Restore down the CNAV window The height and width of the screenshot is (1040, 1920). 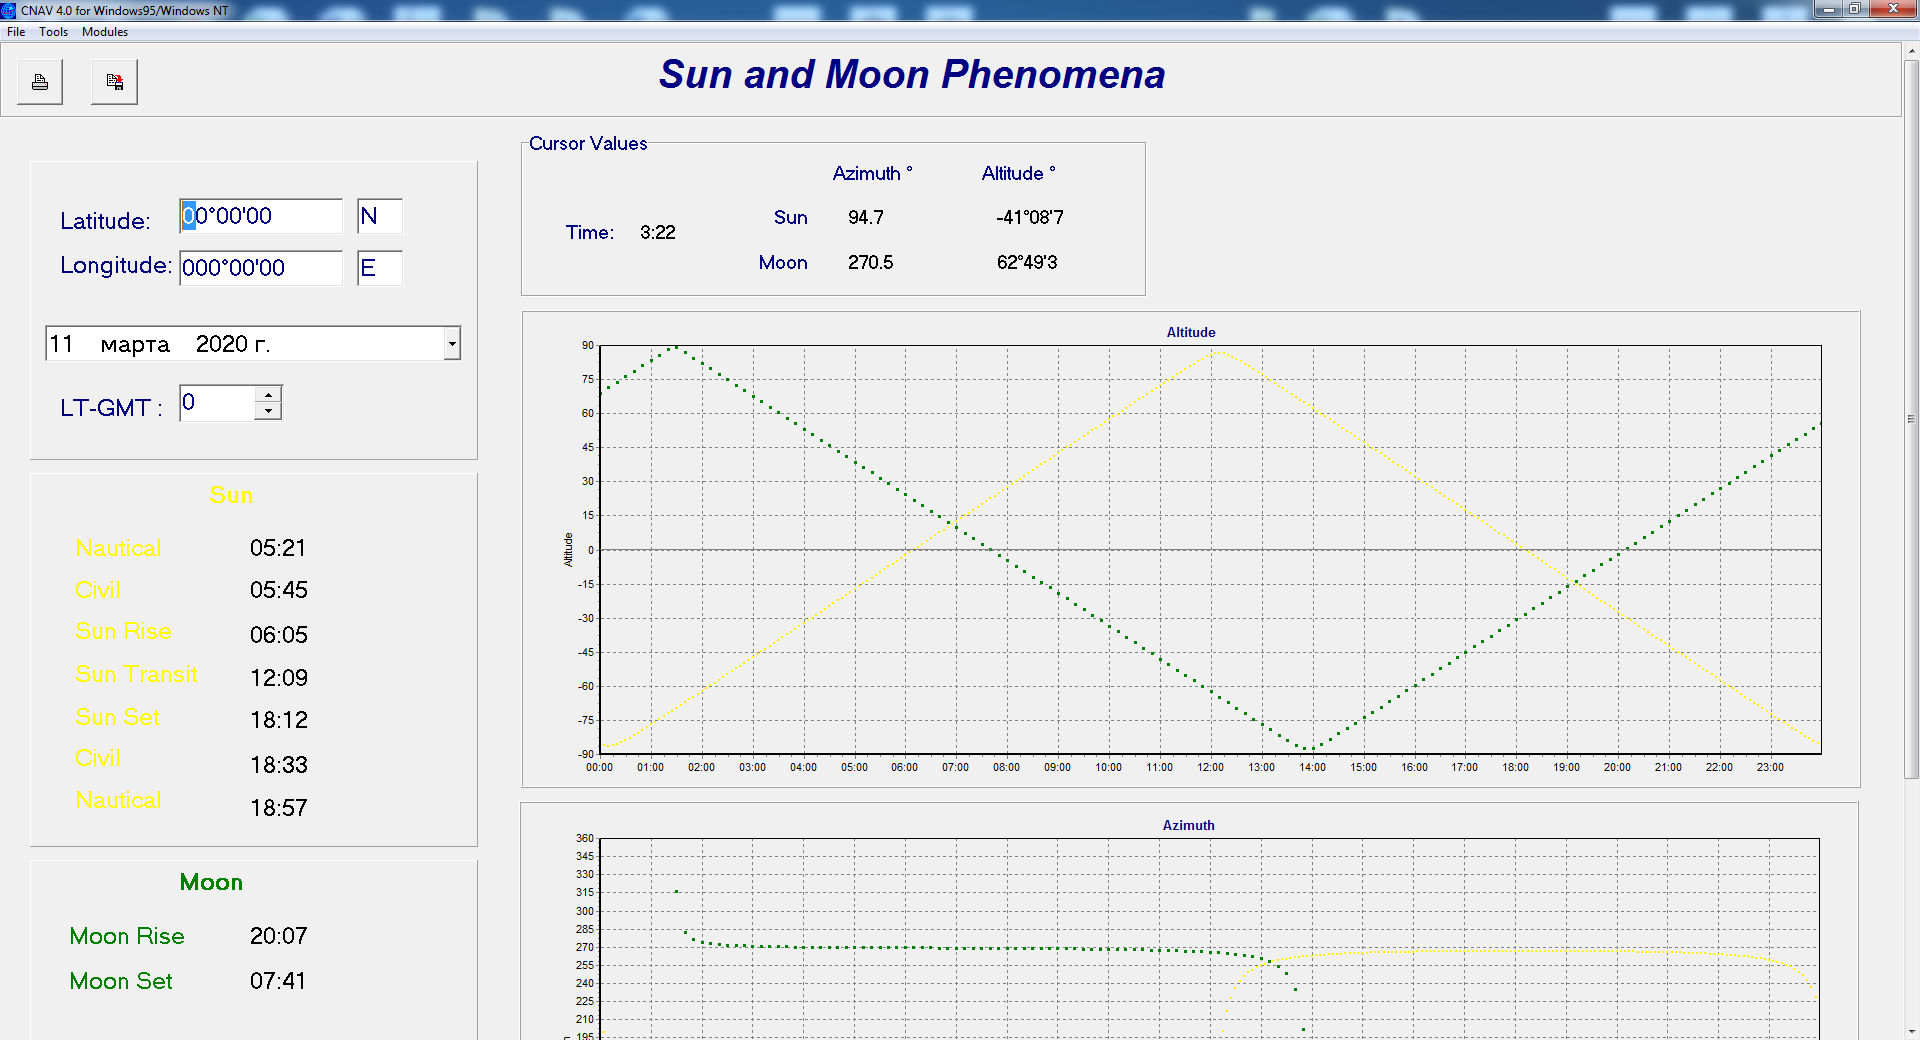[1854, 9]
